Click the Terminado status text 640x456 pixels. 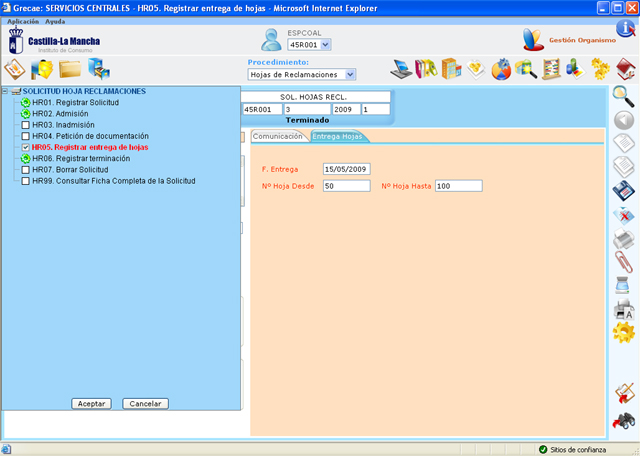(x=307, y=120)
